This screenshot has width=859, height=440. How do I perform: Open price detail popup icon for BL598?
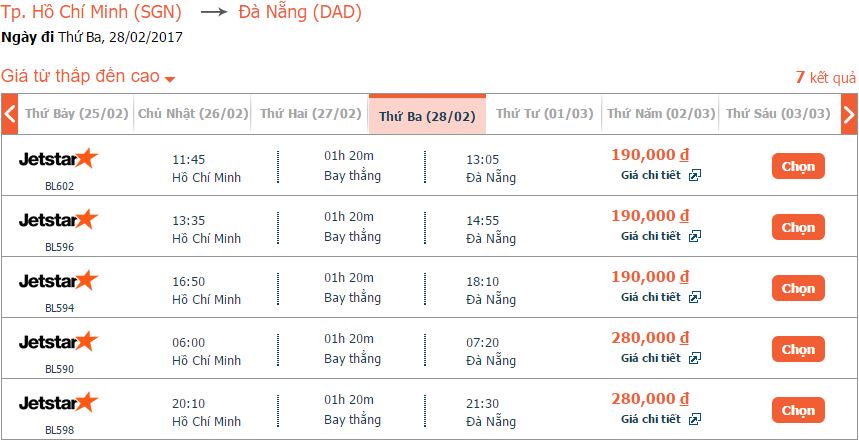[695, 419]
